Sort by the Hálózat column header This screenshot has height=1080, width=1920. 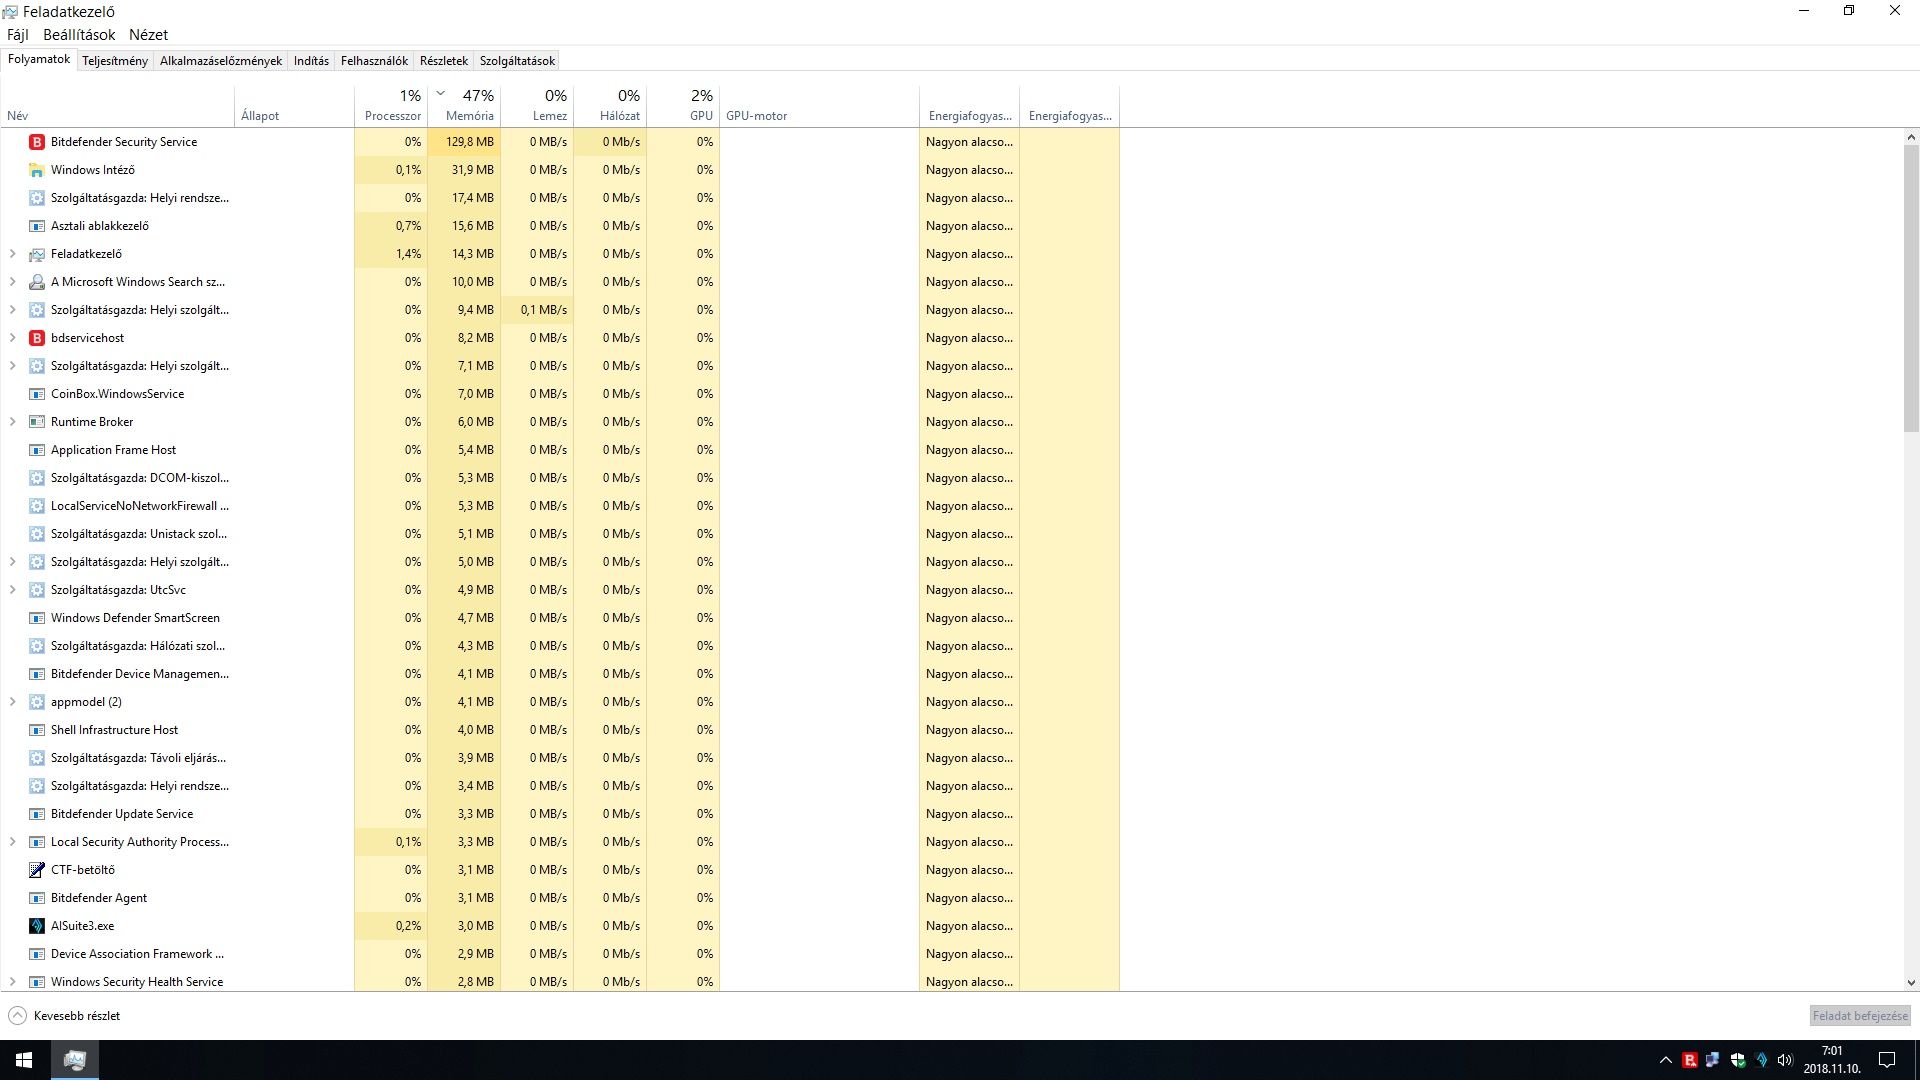[x=610, y=107]
